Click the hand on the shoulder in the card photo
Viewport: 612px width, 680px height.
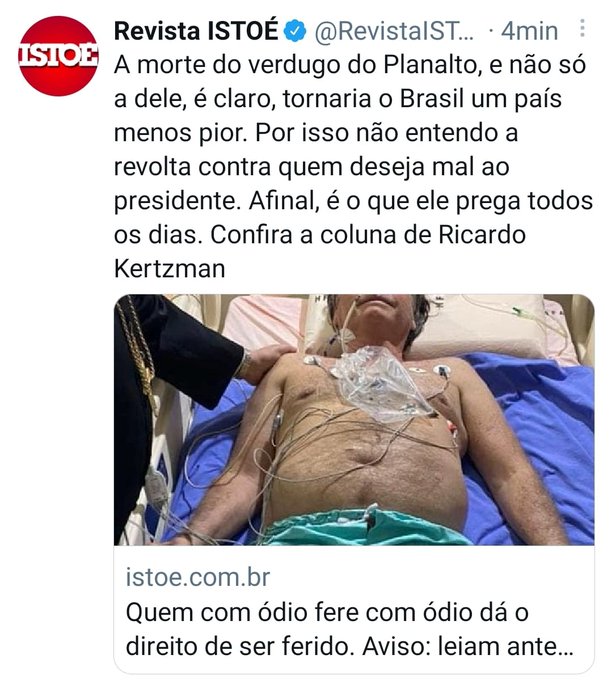click(x=265, y=361)
